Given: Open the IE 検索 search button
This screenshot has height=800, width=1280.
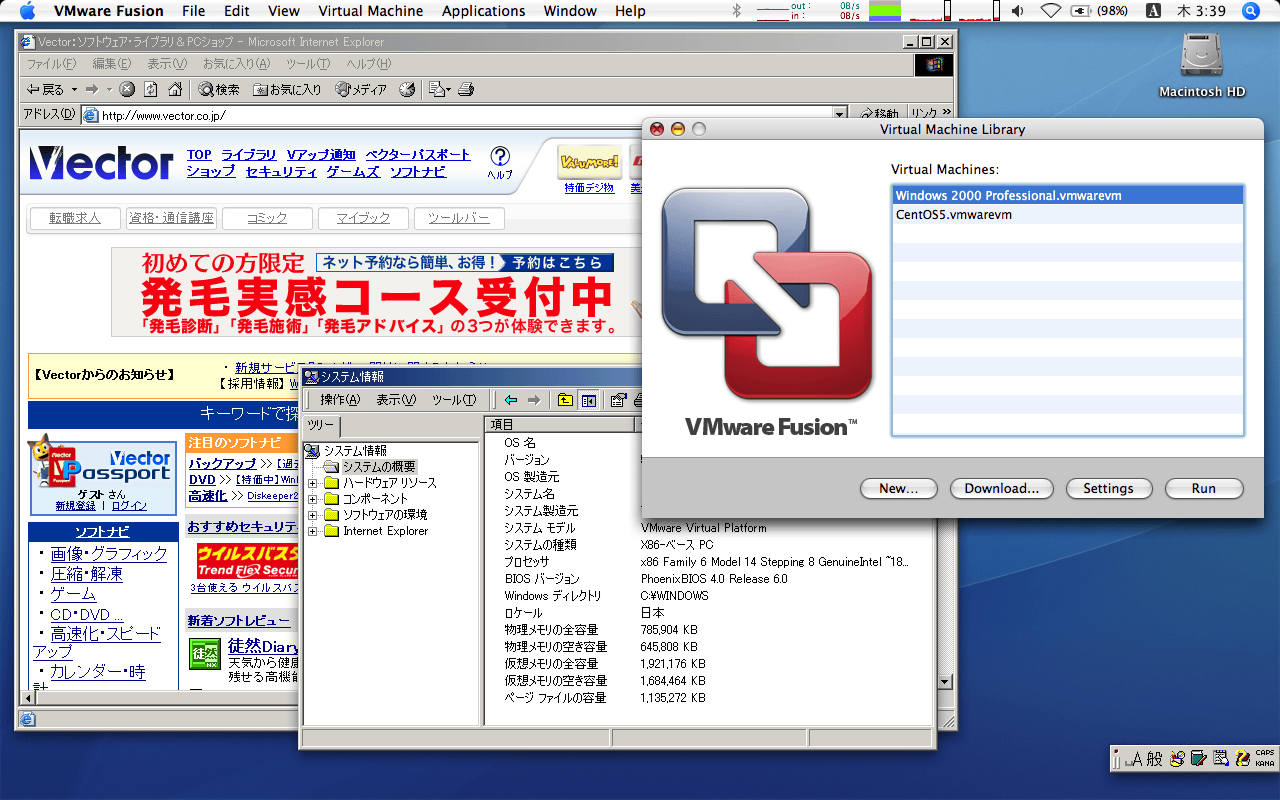Looking at the screenshot, I should (x=219, y=90).
